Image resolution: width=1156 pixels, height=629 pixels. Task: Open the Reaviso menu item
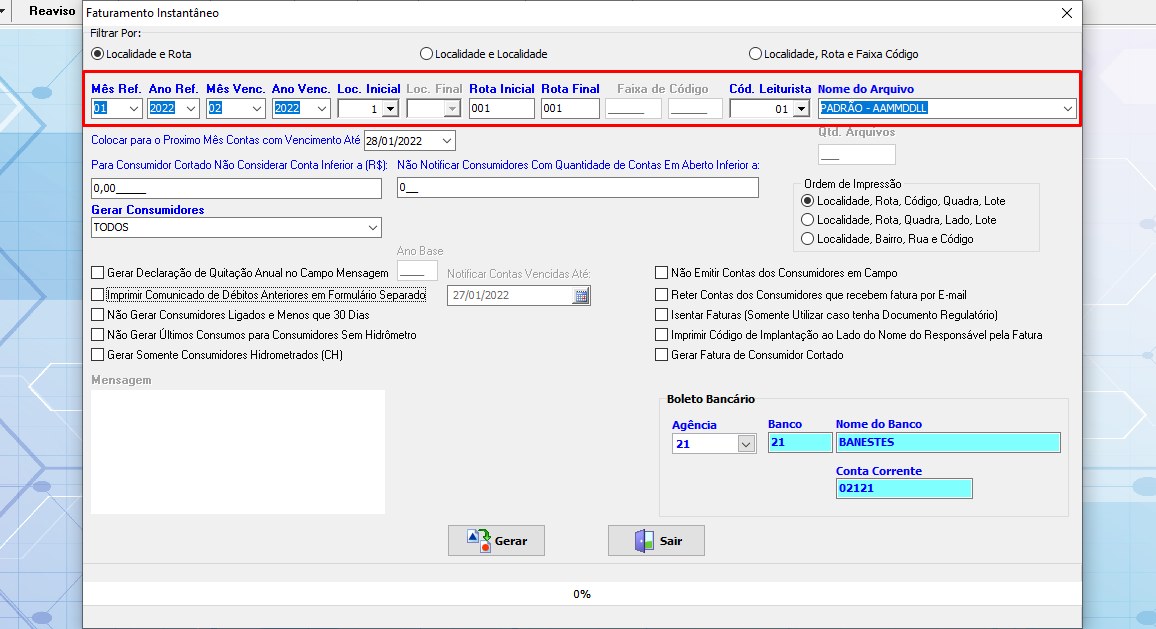52,11
